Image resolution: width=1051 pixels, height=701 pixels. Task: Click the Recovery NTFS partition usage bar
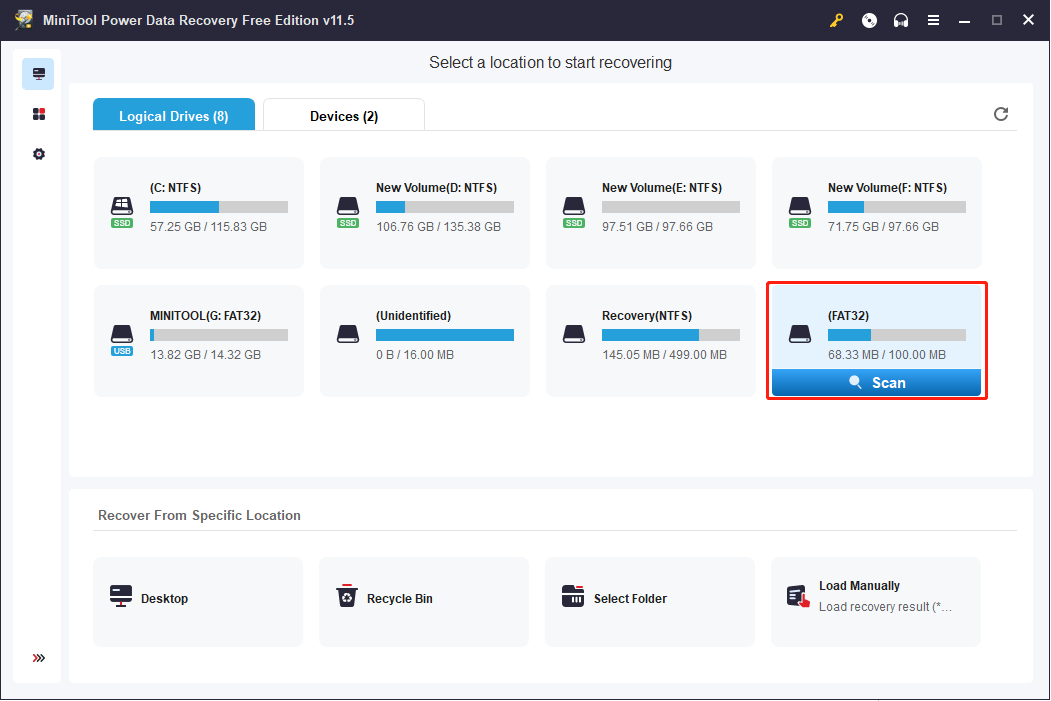pyautogui.click(x=670, y=335)
